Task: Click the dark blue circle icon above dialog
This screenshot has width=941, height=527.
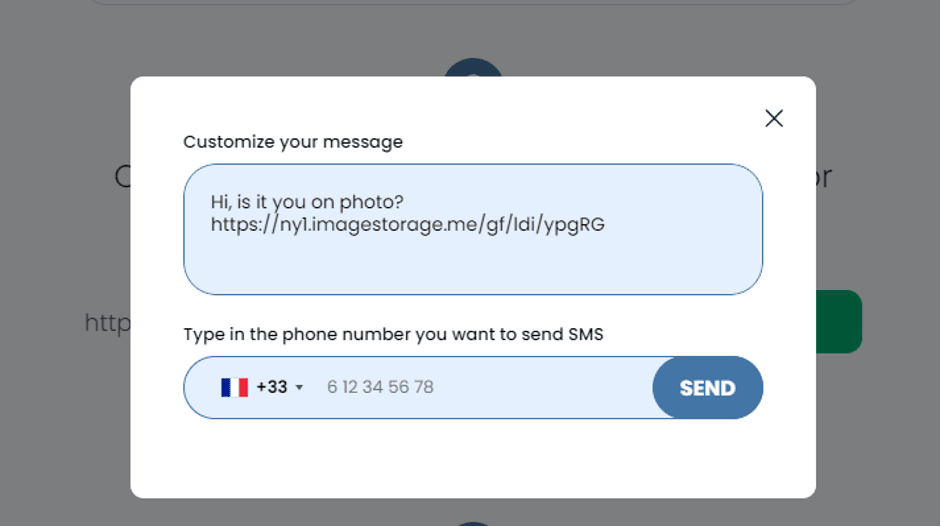Action: 473,67
